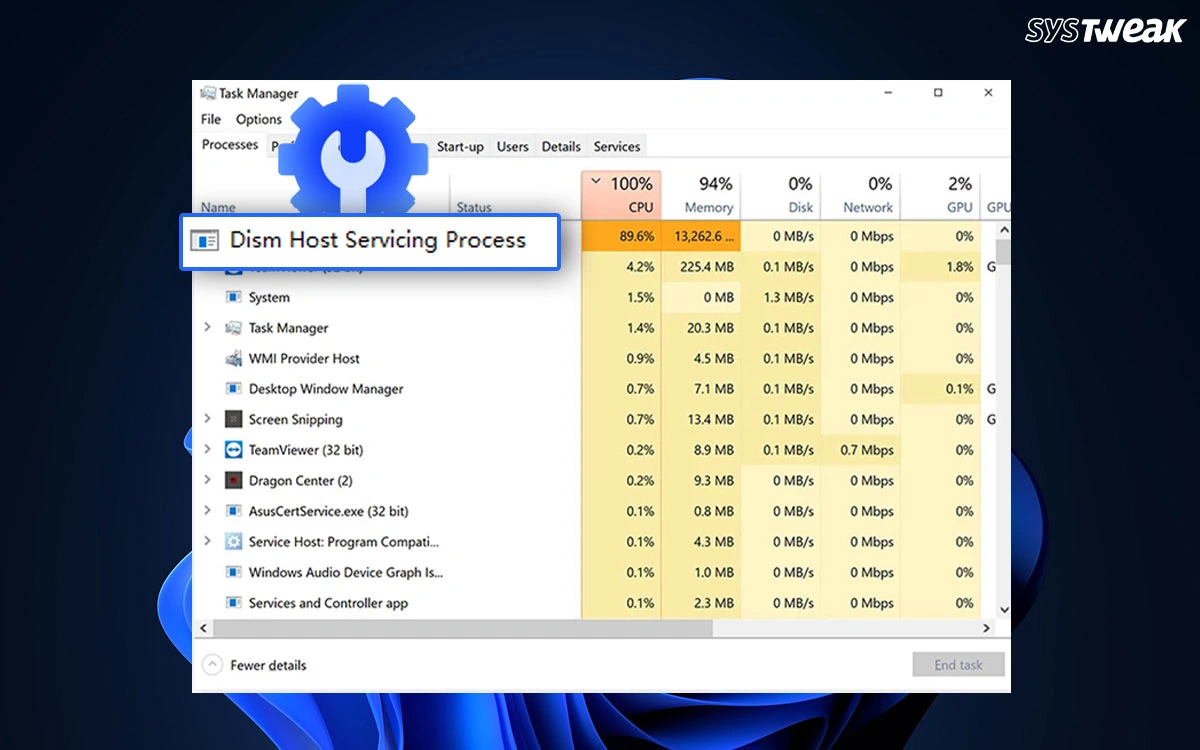Click the Task Manager title bar icon
The width and height of the screenshot is (1200, 750).
[207, 92]
